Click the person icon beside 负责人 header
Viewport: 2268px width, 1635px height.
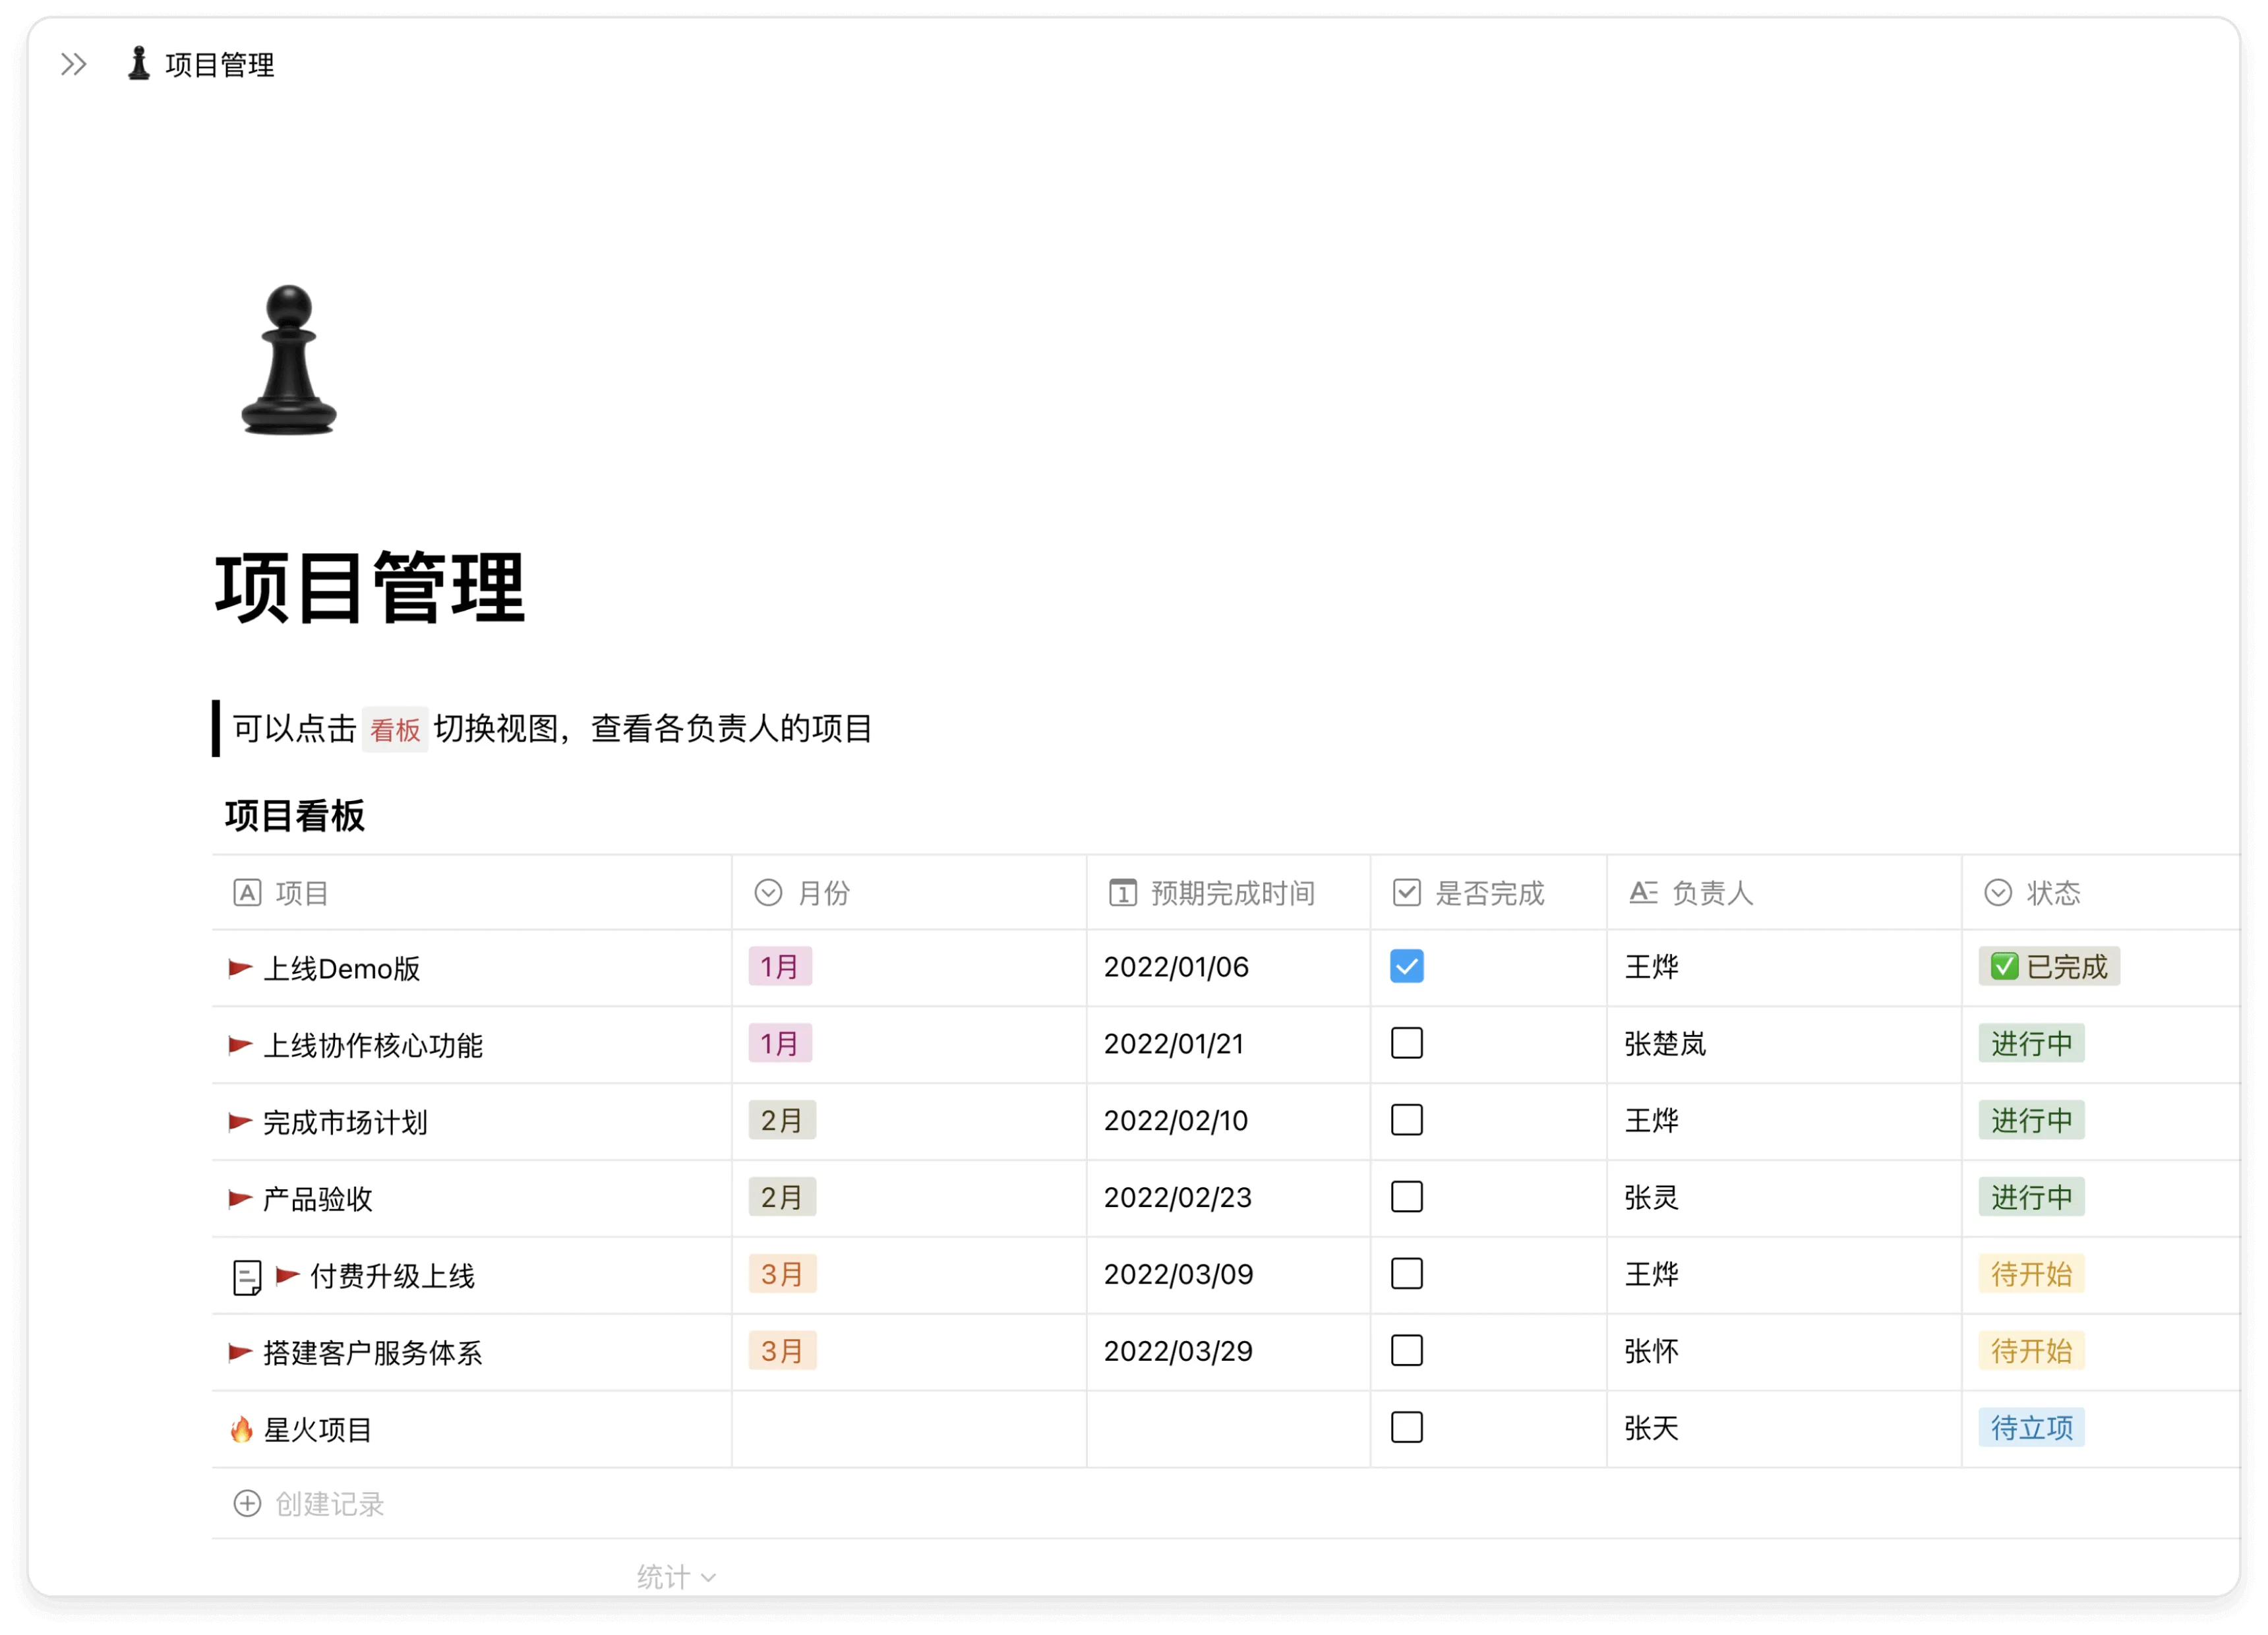(x=1644, y=892)
